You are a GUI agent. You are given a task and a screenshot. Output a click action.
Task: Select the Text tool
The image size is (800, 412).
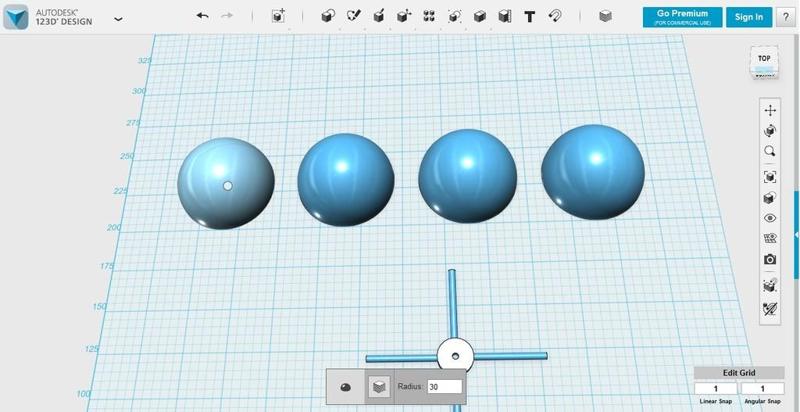[x=530, y=17]
